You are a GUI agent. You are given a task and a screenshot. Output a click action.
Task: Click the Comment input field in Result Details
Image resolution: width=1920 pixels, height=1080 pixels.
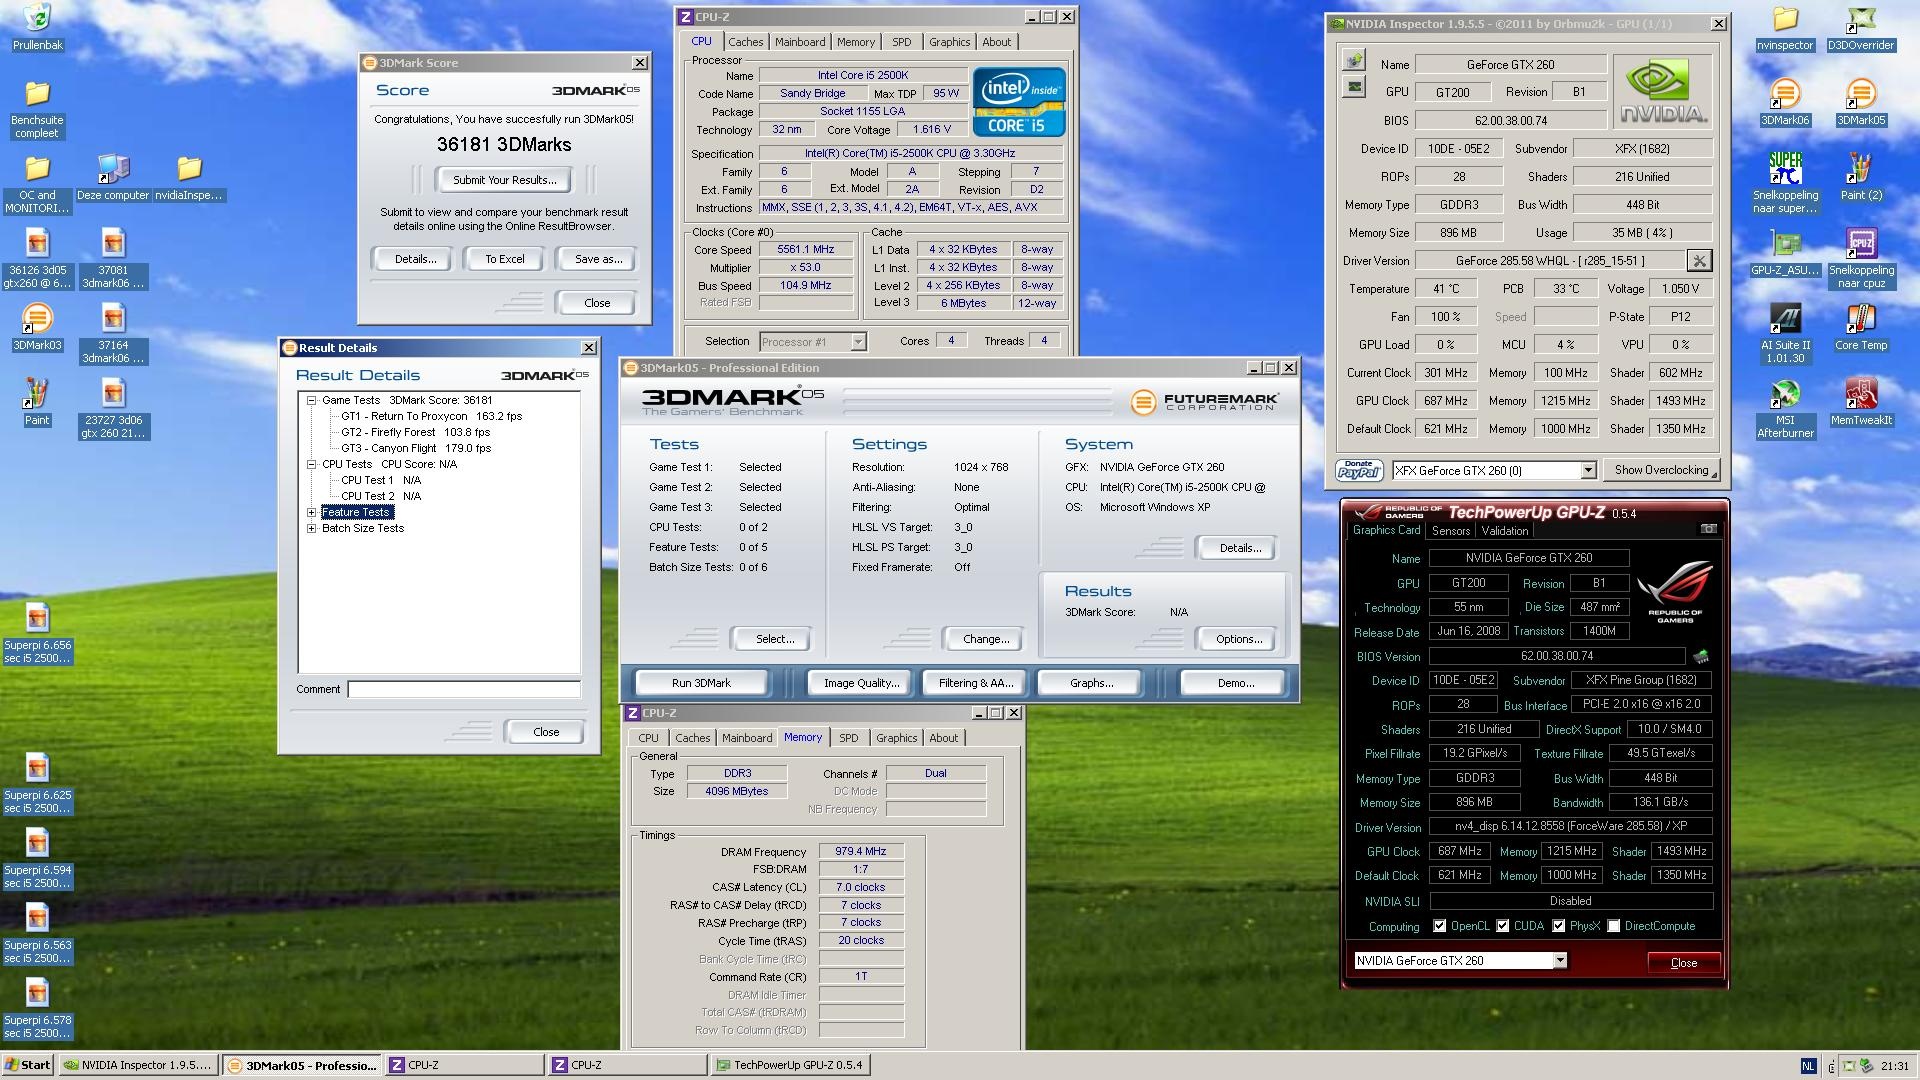point(463,689)
